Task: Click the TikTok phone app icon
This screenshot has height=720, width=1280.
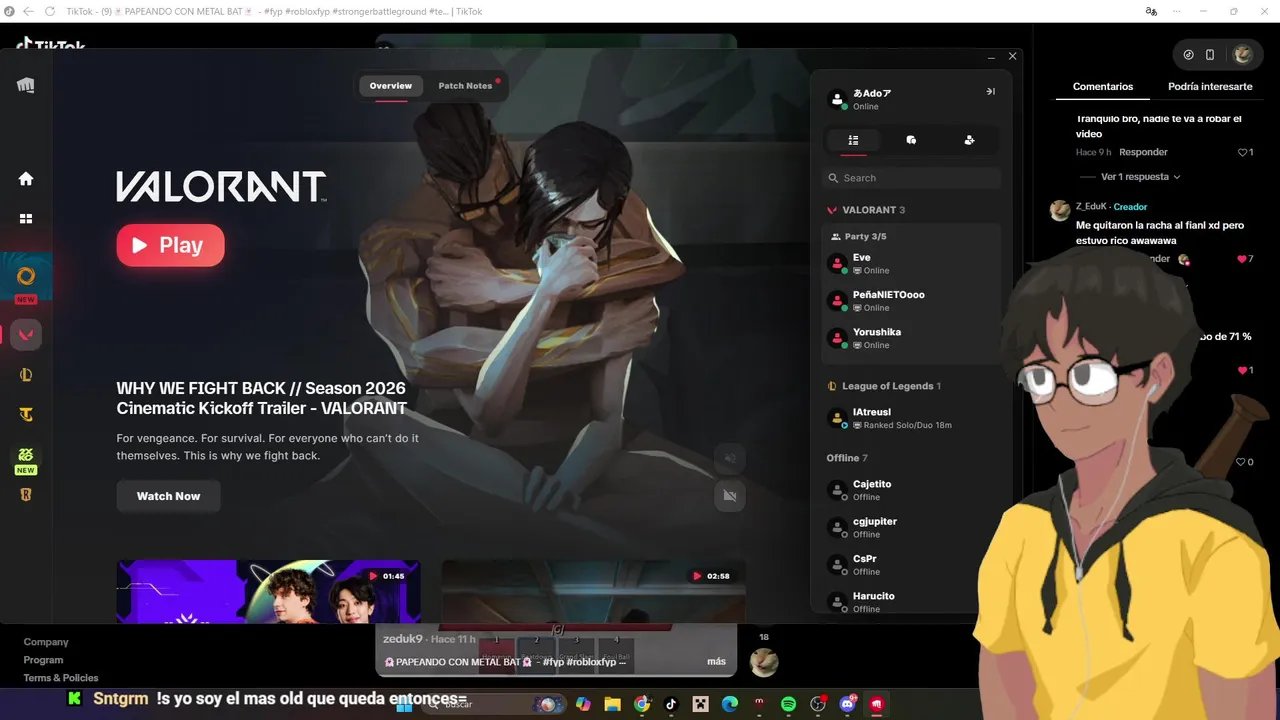Action: (x=1210, y=54)
